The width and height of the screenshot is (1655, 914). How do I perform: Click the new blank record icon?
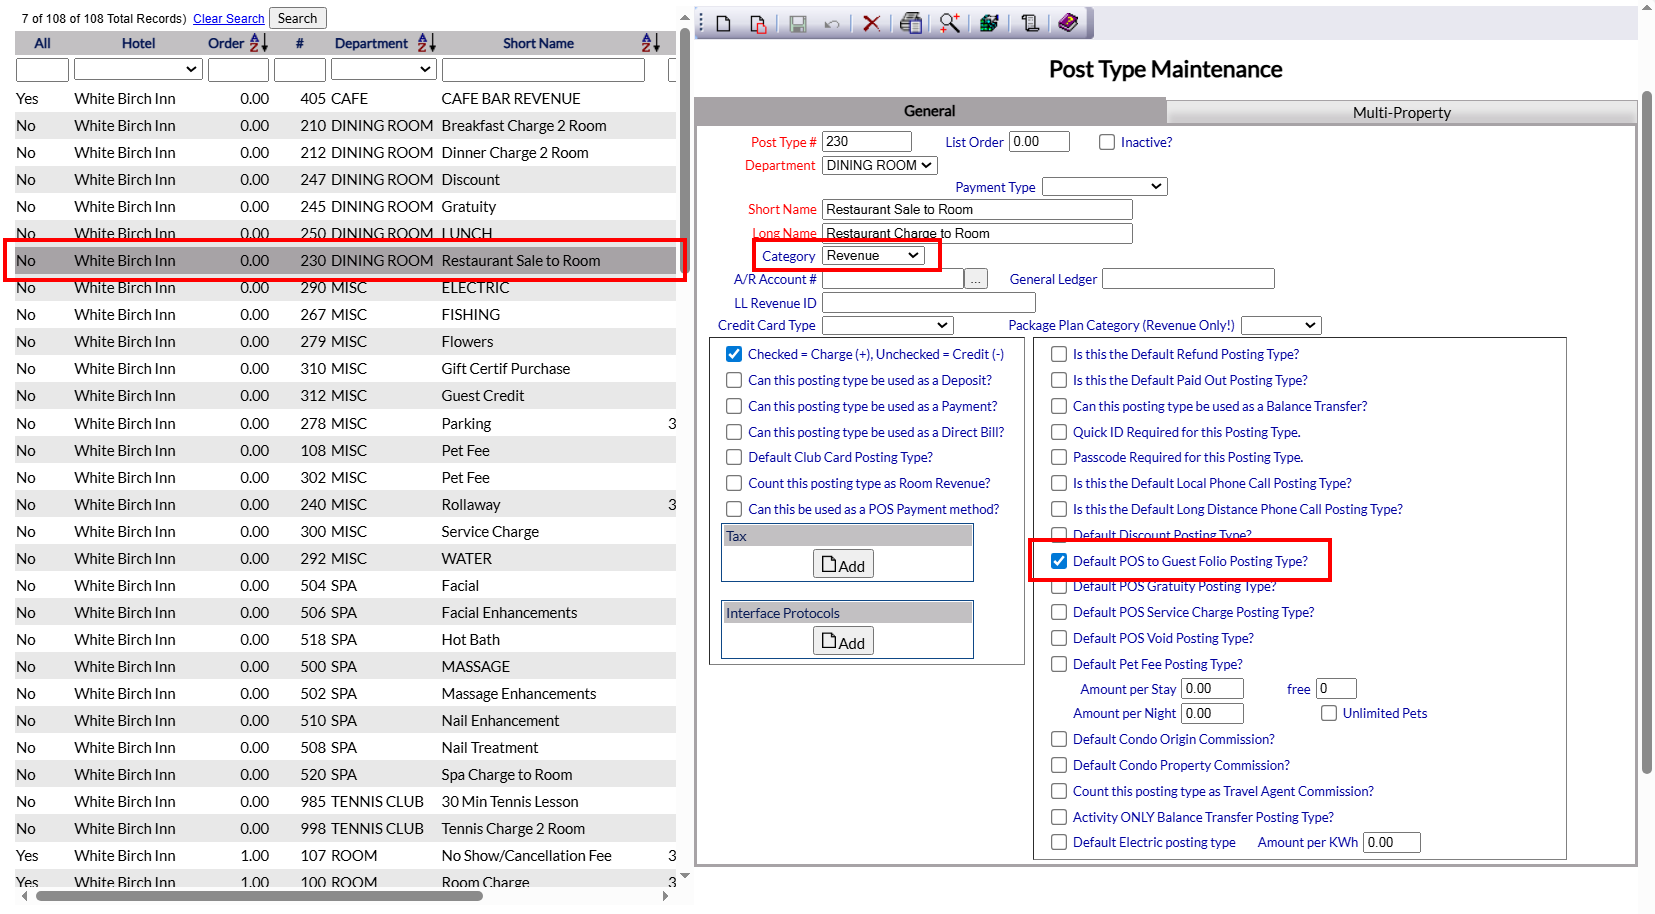724,23
